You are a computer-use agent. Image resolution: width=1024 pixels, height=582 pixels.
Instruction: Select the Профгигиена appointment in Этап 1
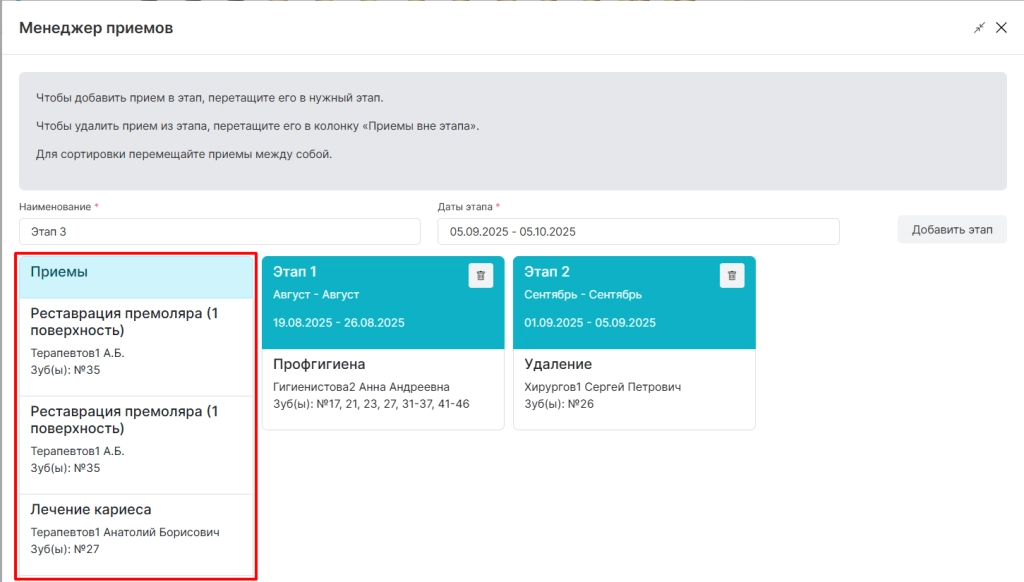383,389
